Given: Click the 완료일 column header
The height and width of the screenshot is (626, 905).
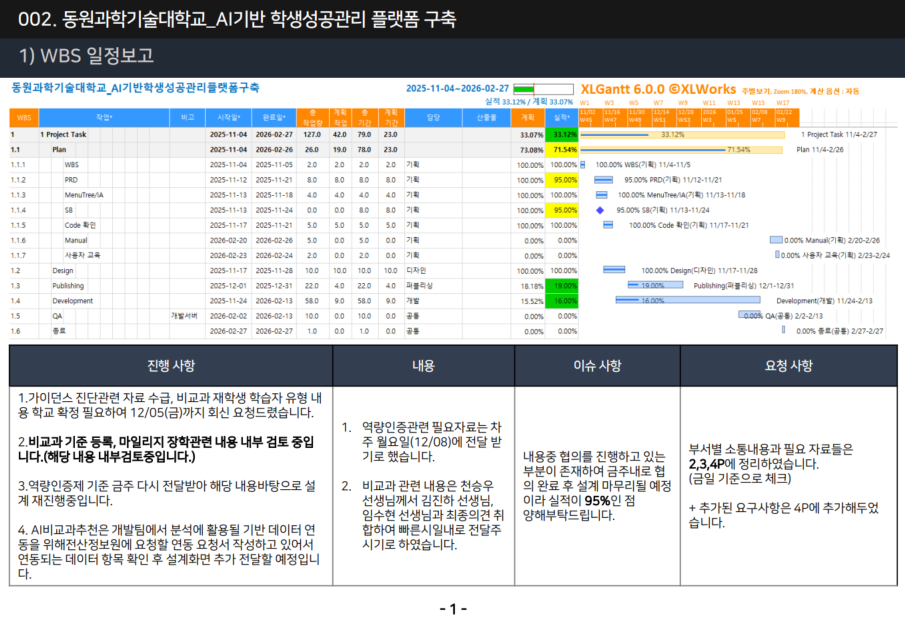Looking at the screenshot, I should (273, 117).
